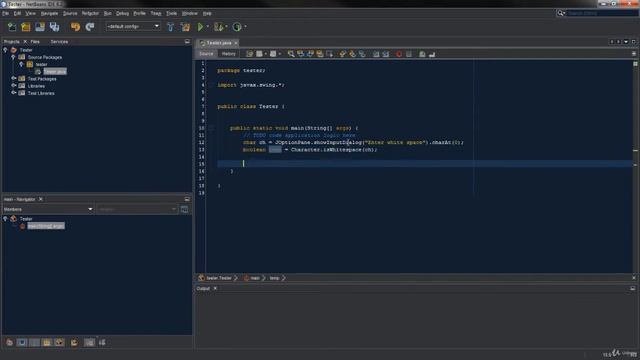Expand the Libraries node
The width and height of the screenshot is (640, 360).
pos(13,86)
